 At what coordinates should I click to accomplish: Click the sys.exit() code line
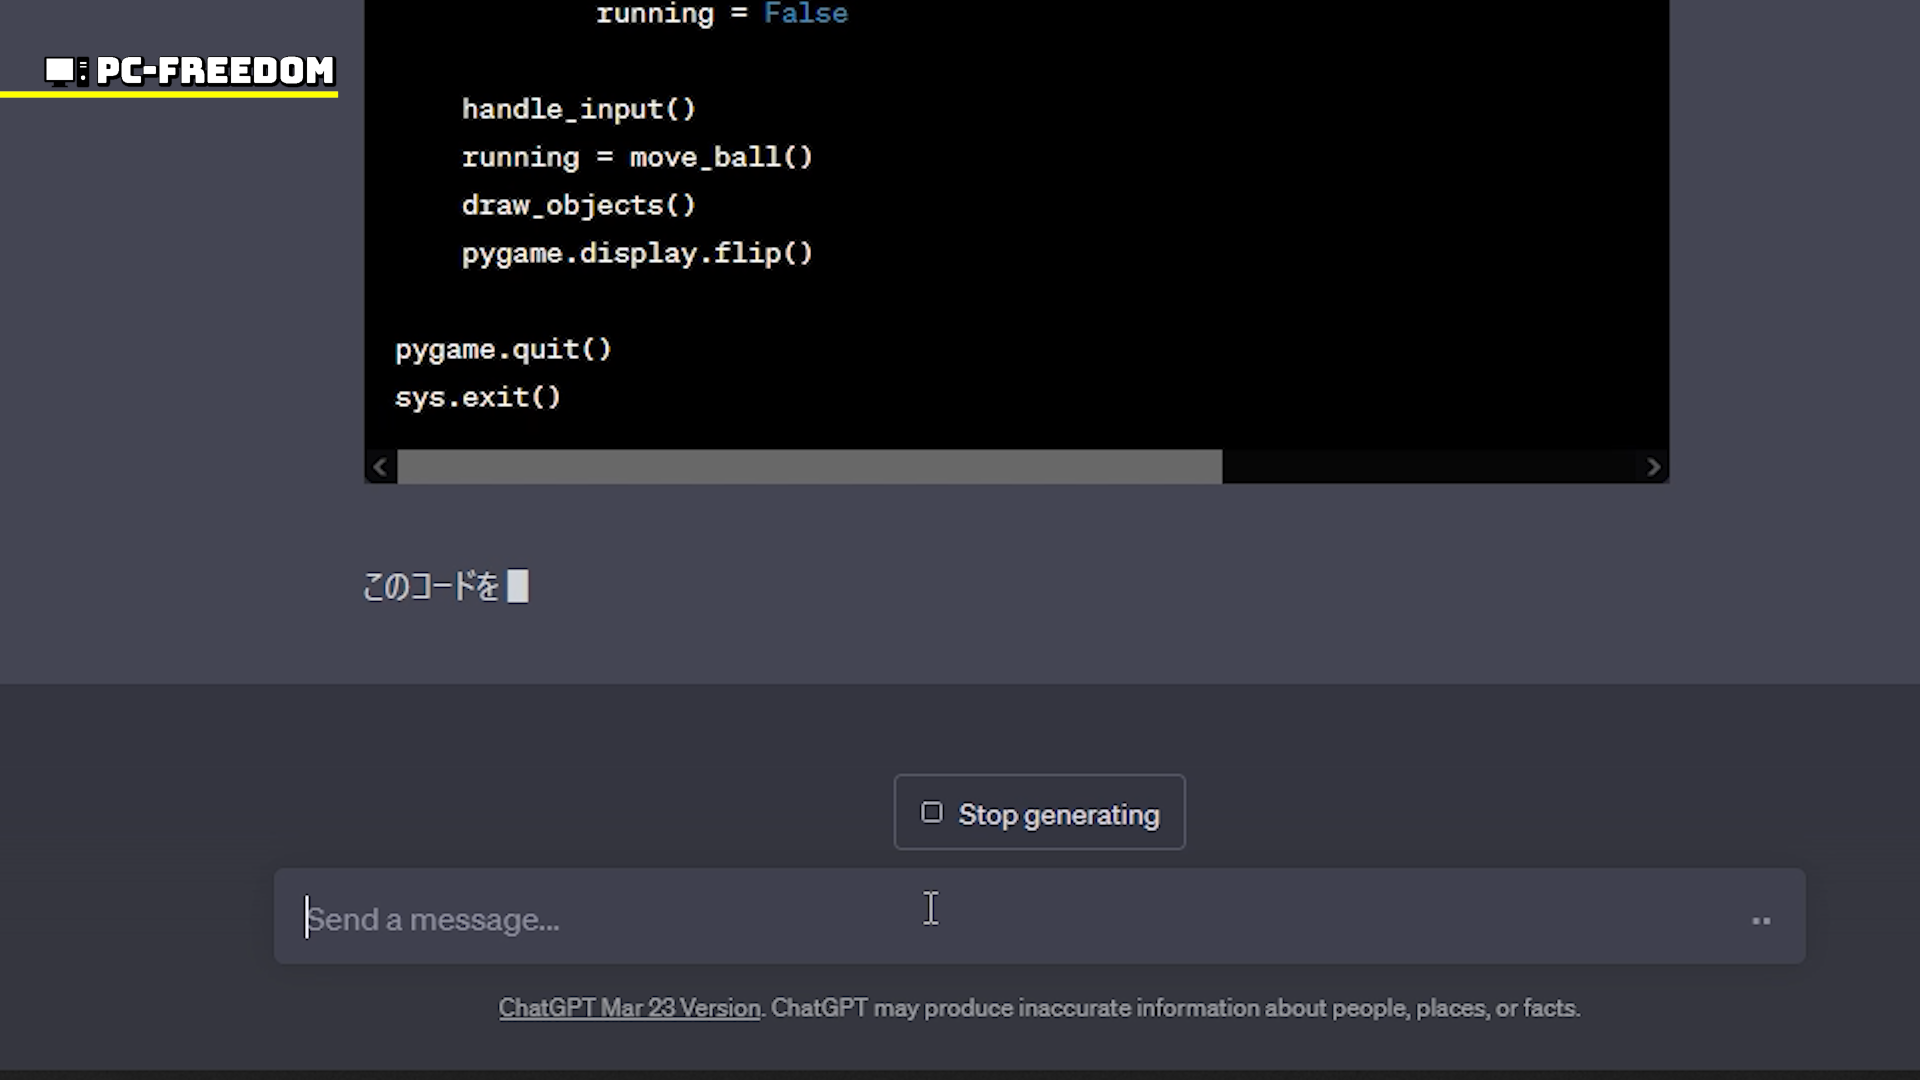(x=478, y=397)
